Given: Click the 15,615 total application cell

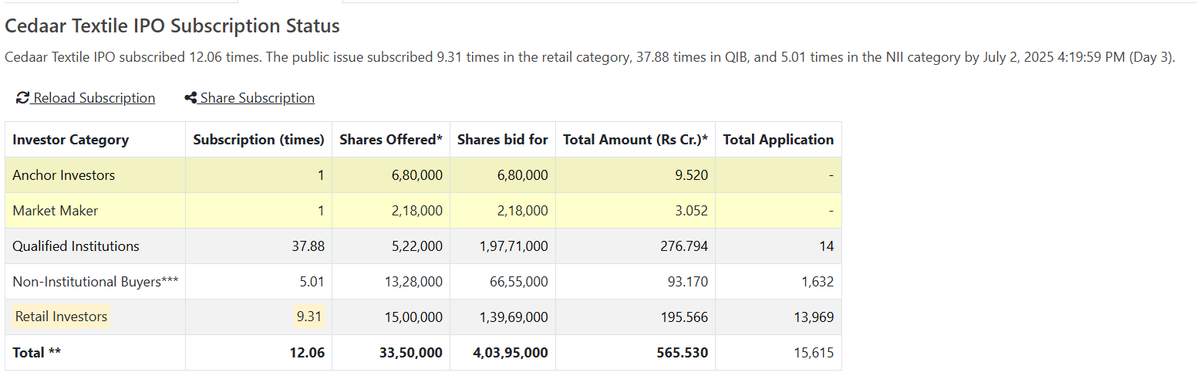Looking at the screenshot, I should point(814,353).
